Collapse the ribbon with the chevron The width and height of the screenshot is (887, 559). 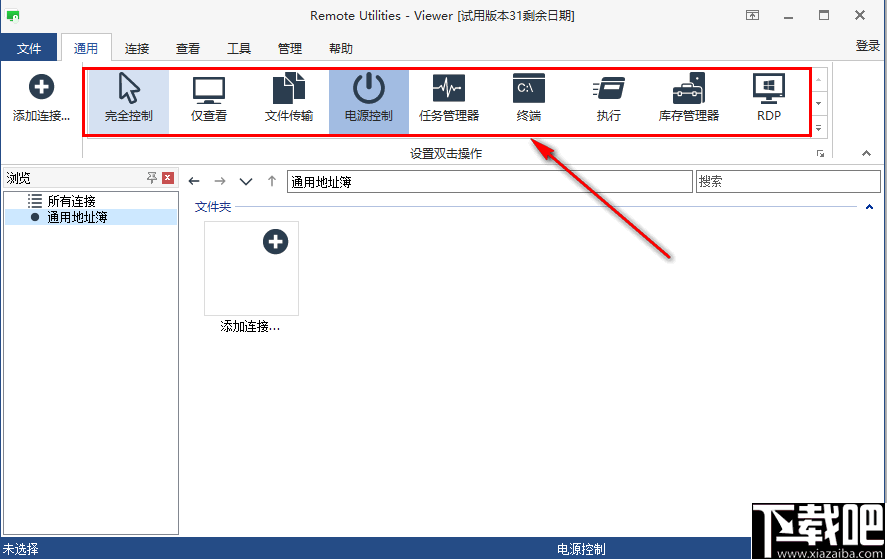pos(866,153)
